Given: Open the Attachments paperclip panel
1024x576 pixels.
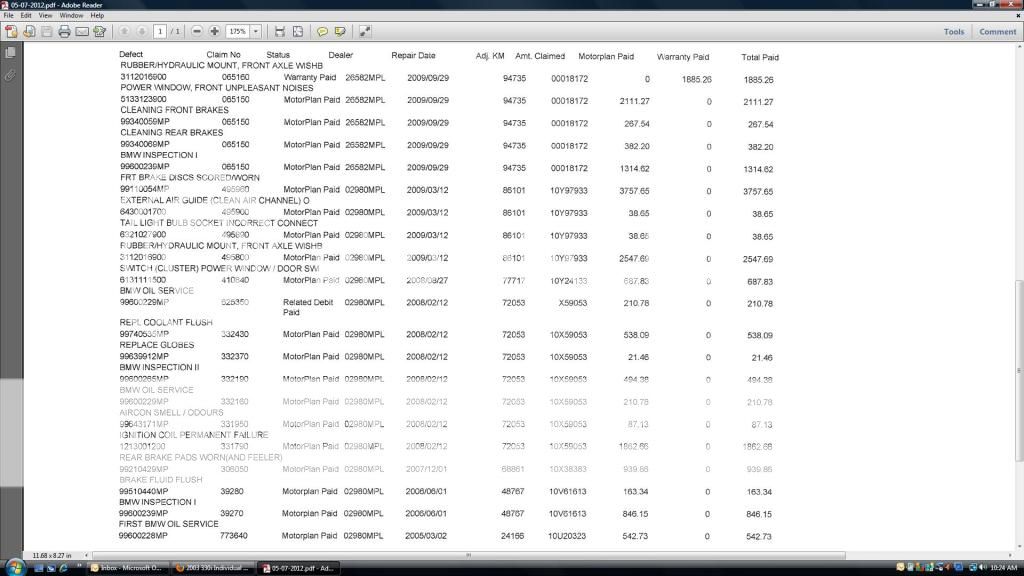Looking at the screenshot, I should [x=10, y=75].
